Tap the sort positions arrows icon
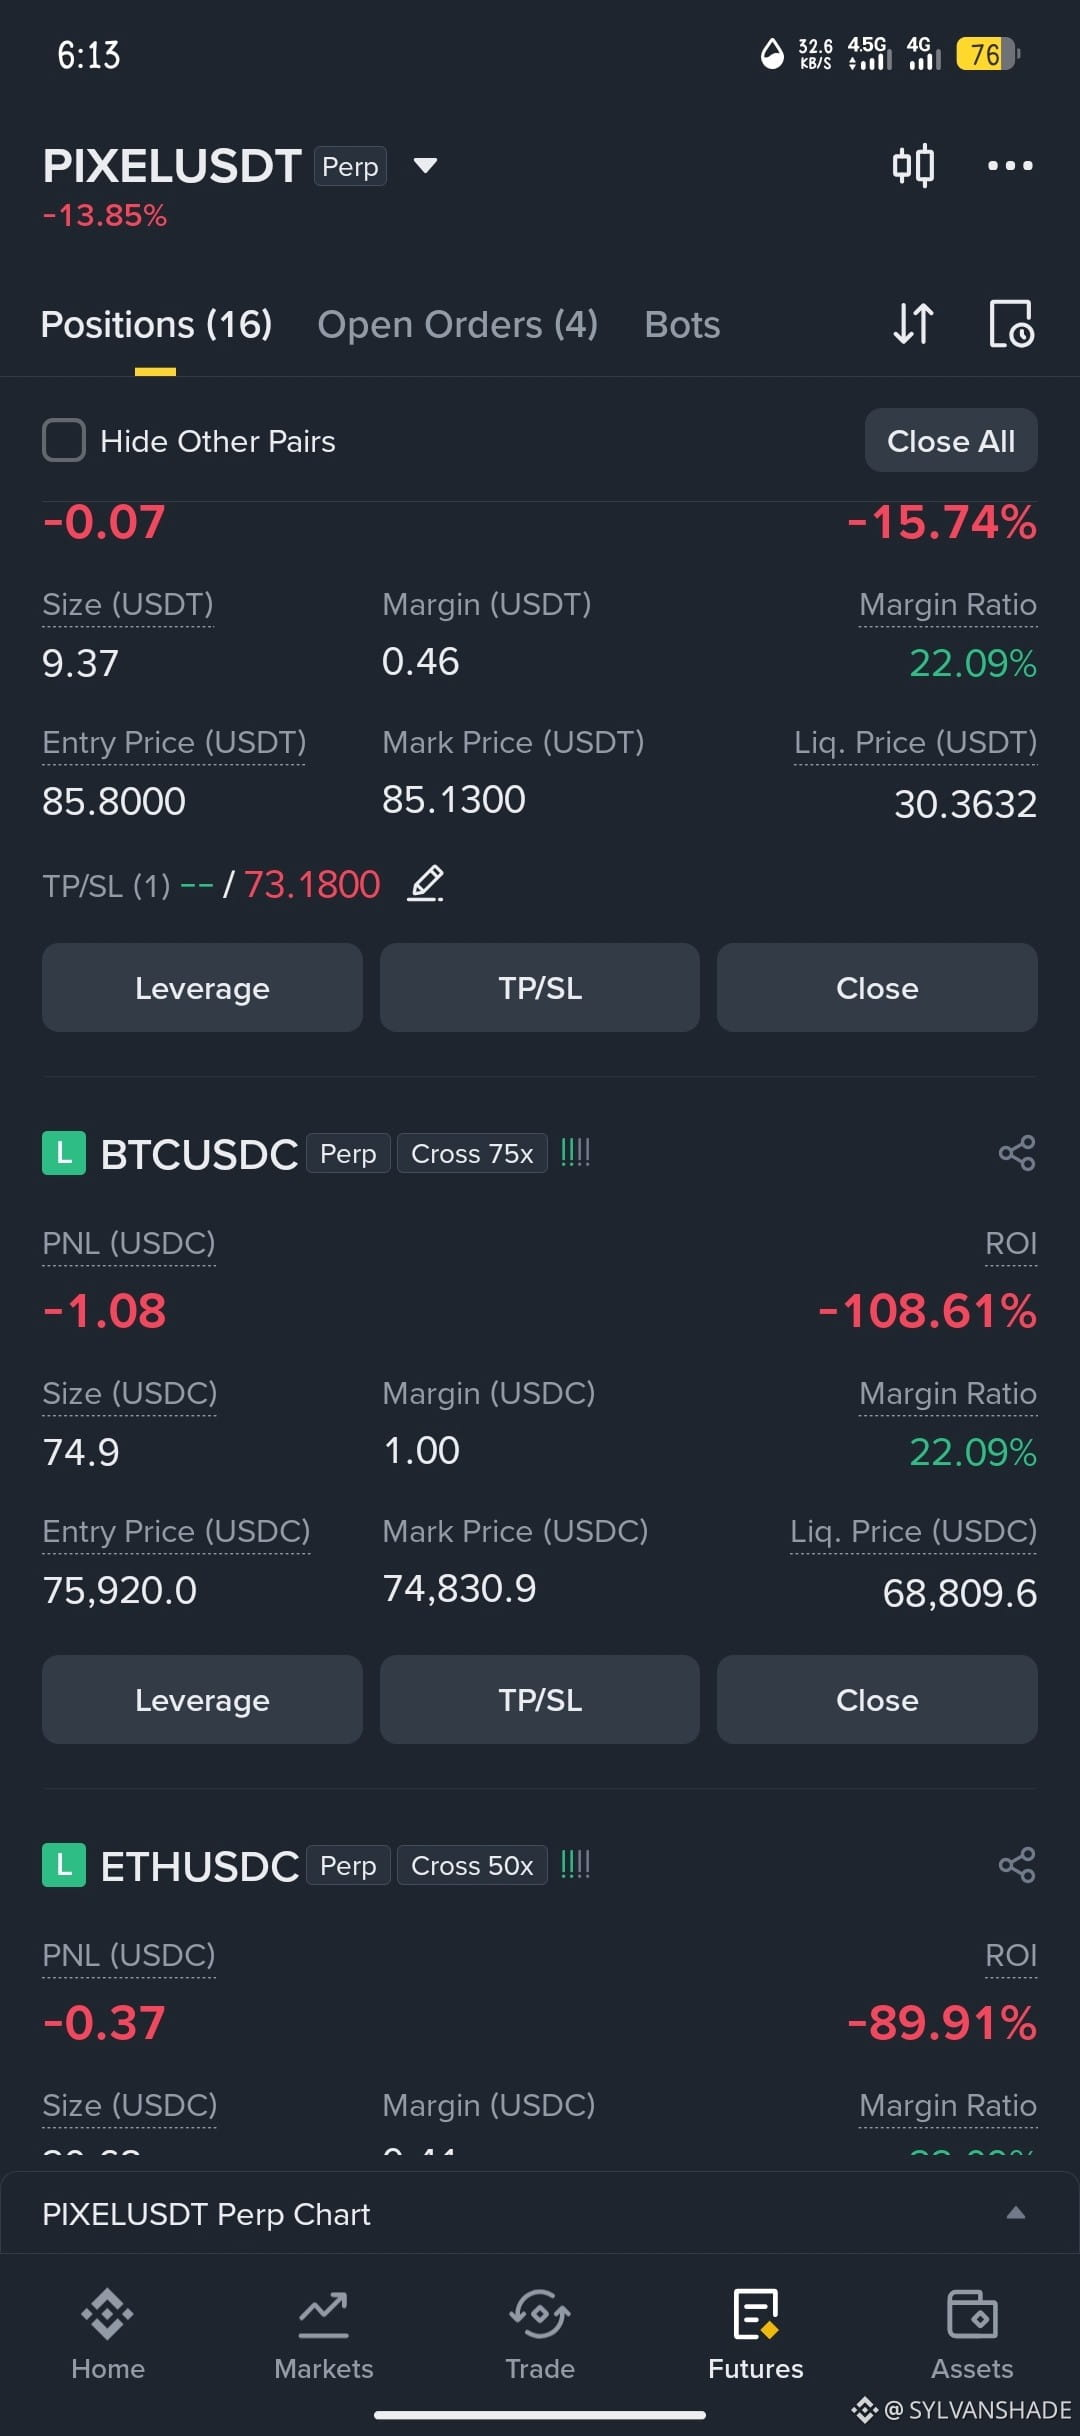1080x2436 pixels. tap(913, 324)
